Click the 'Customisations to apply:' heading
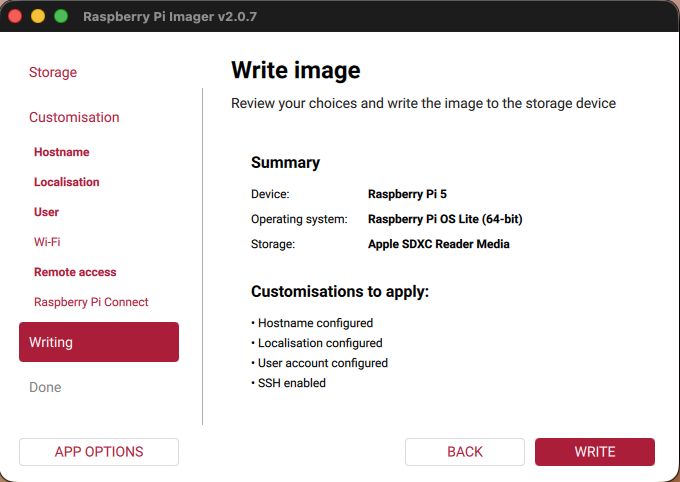This screenshot has width=680, height=482. click(340, 292)
